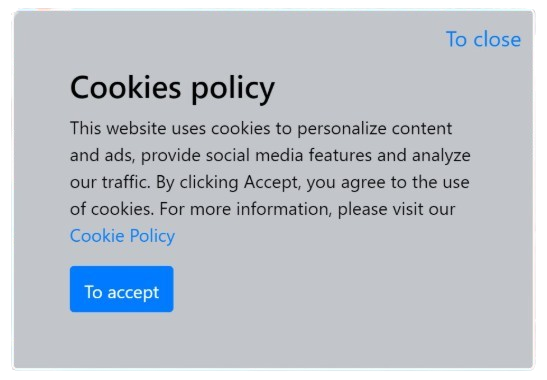Dismiss the banner via "To close"
The height and width of the screenshot is (380, 547).
[483, 39]
